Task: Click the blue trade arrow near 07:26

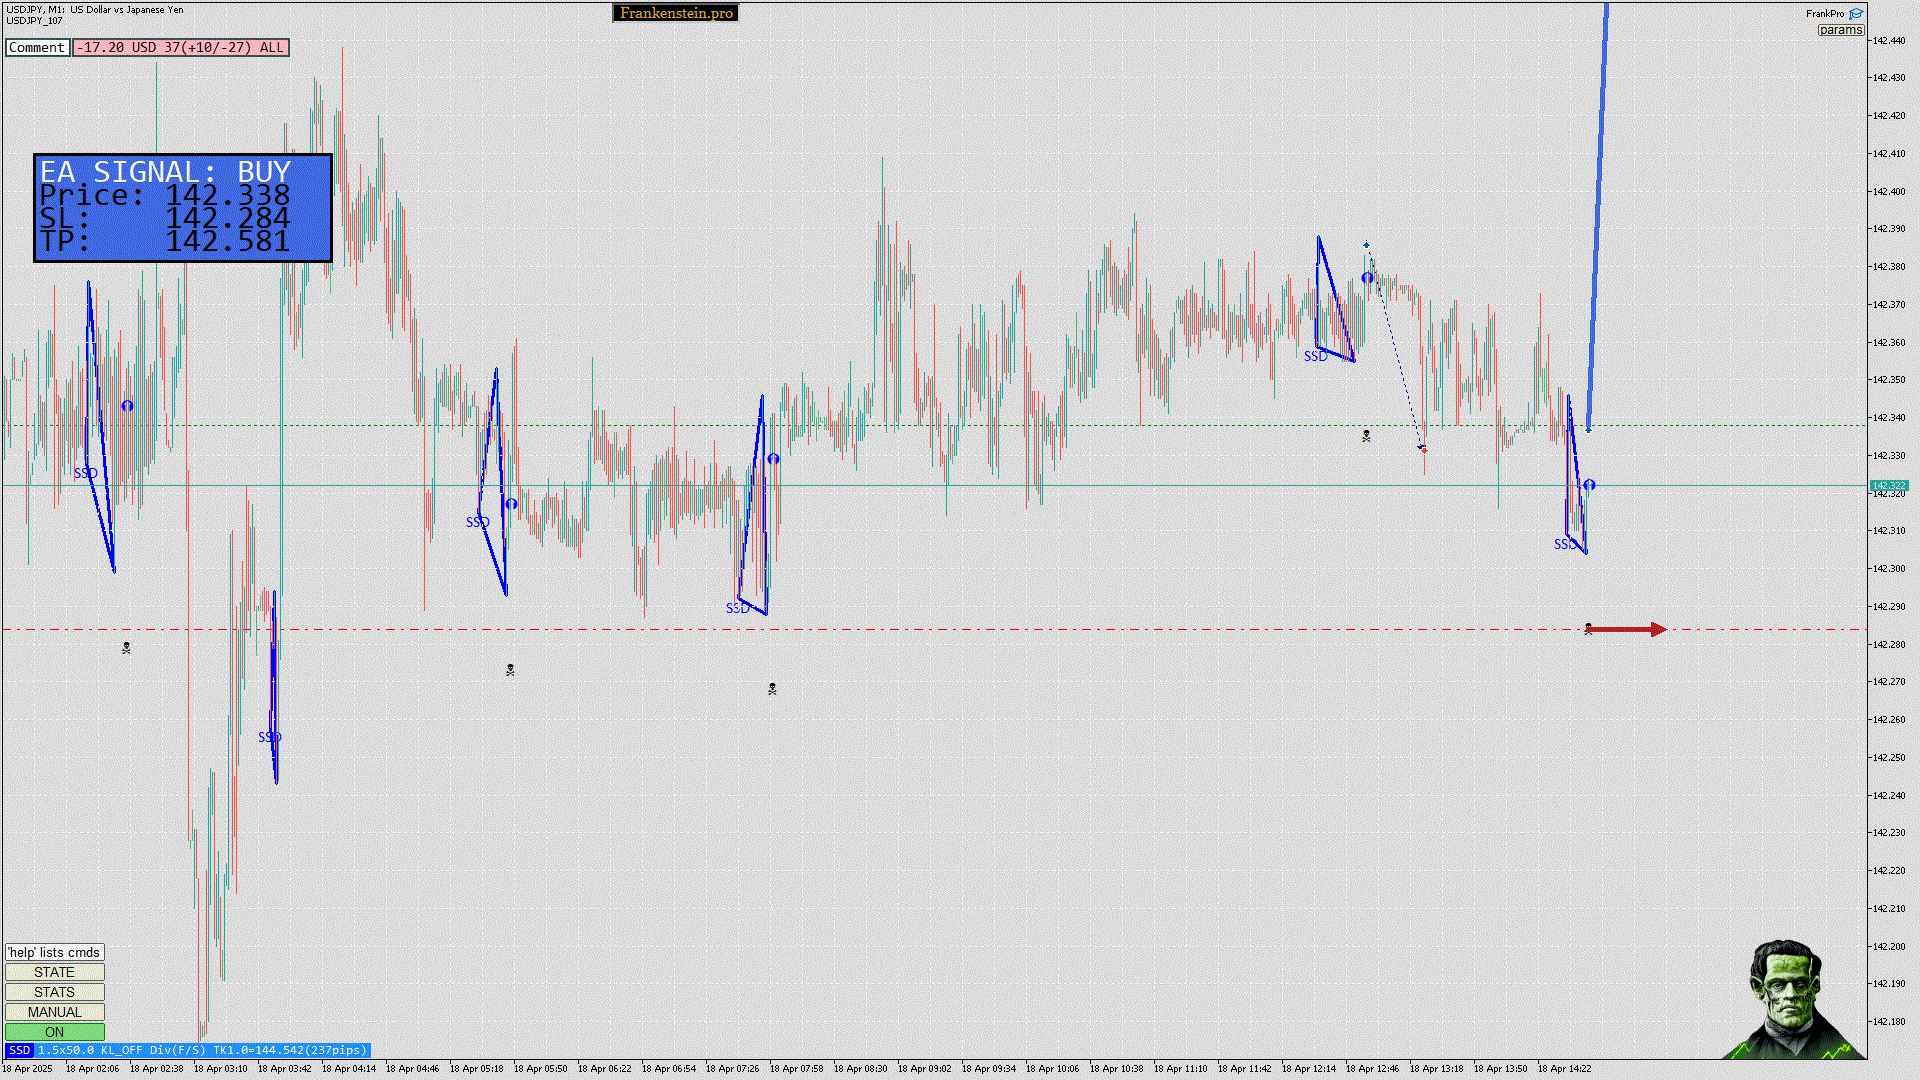Action: click(x=773, y=459)
